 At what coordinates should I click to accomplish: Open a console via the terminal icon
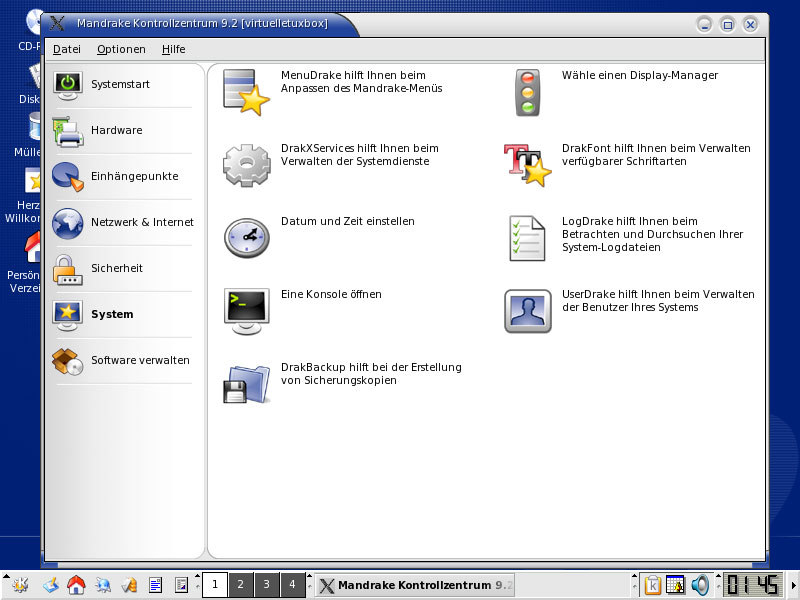[246, 311]
